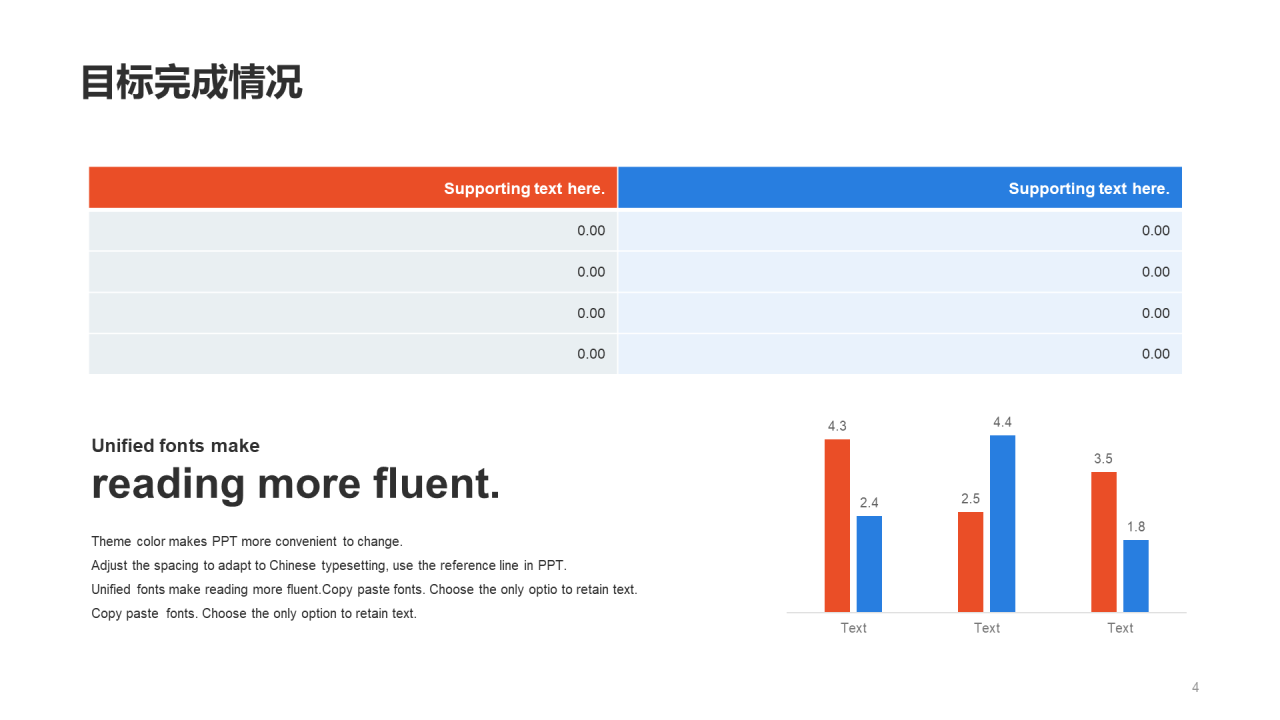Select the blue bar labeled 4.4
Screen dimensions: 1280x720
1002,524
